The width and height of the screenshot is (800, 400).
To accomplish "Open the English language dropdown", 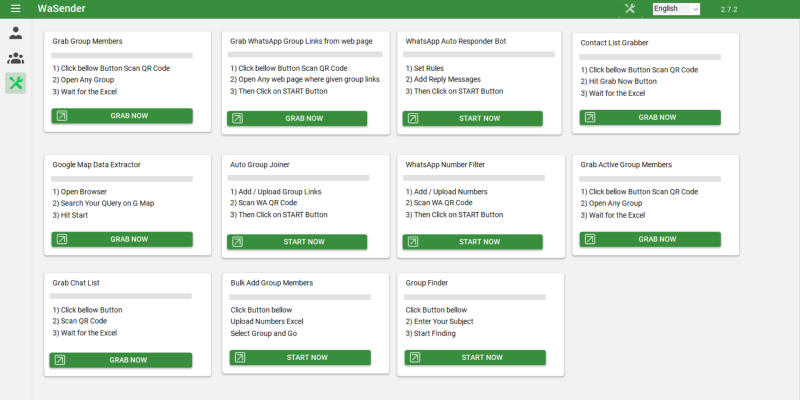I will click(676, 9).
